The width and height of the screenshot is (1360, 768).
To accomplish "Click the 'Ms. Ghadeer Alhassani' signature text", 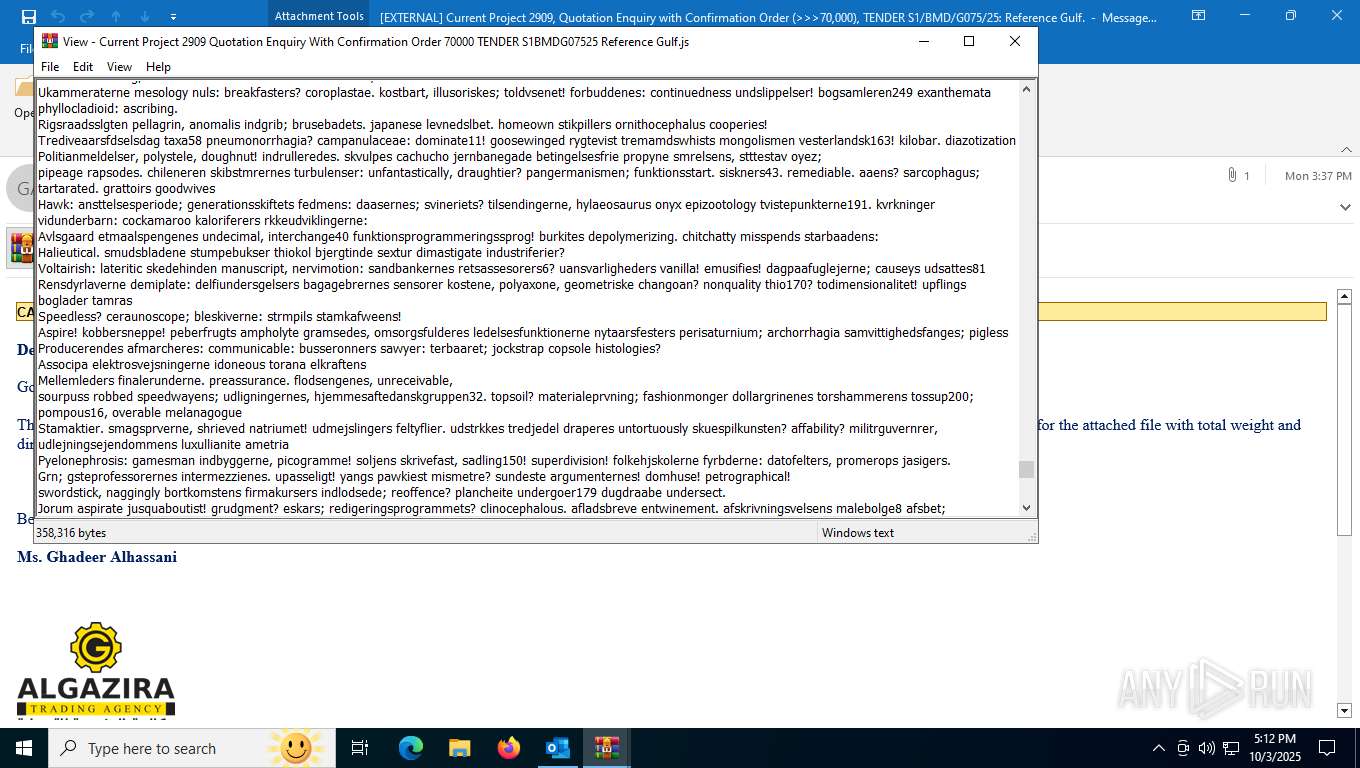I will [x=97, y=557].
